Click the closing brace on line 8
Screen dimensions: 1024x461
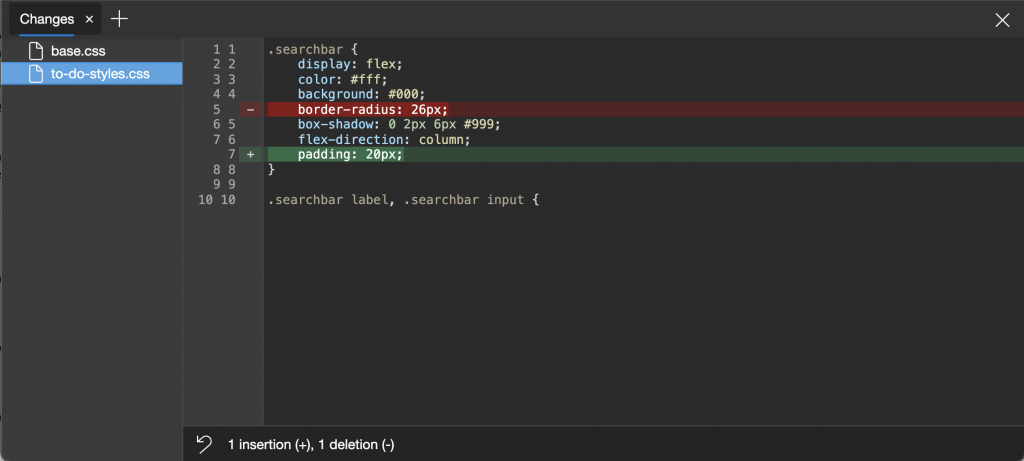272,170
